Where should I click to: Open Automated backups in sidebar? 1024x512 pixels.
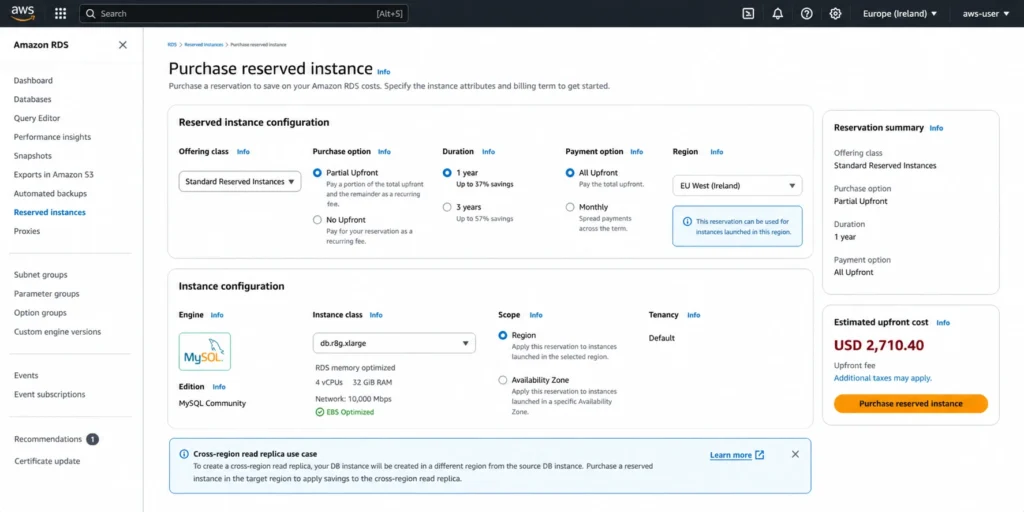[x=50, y=194]
